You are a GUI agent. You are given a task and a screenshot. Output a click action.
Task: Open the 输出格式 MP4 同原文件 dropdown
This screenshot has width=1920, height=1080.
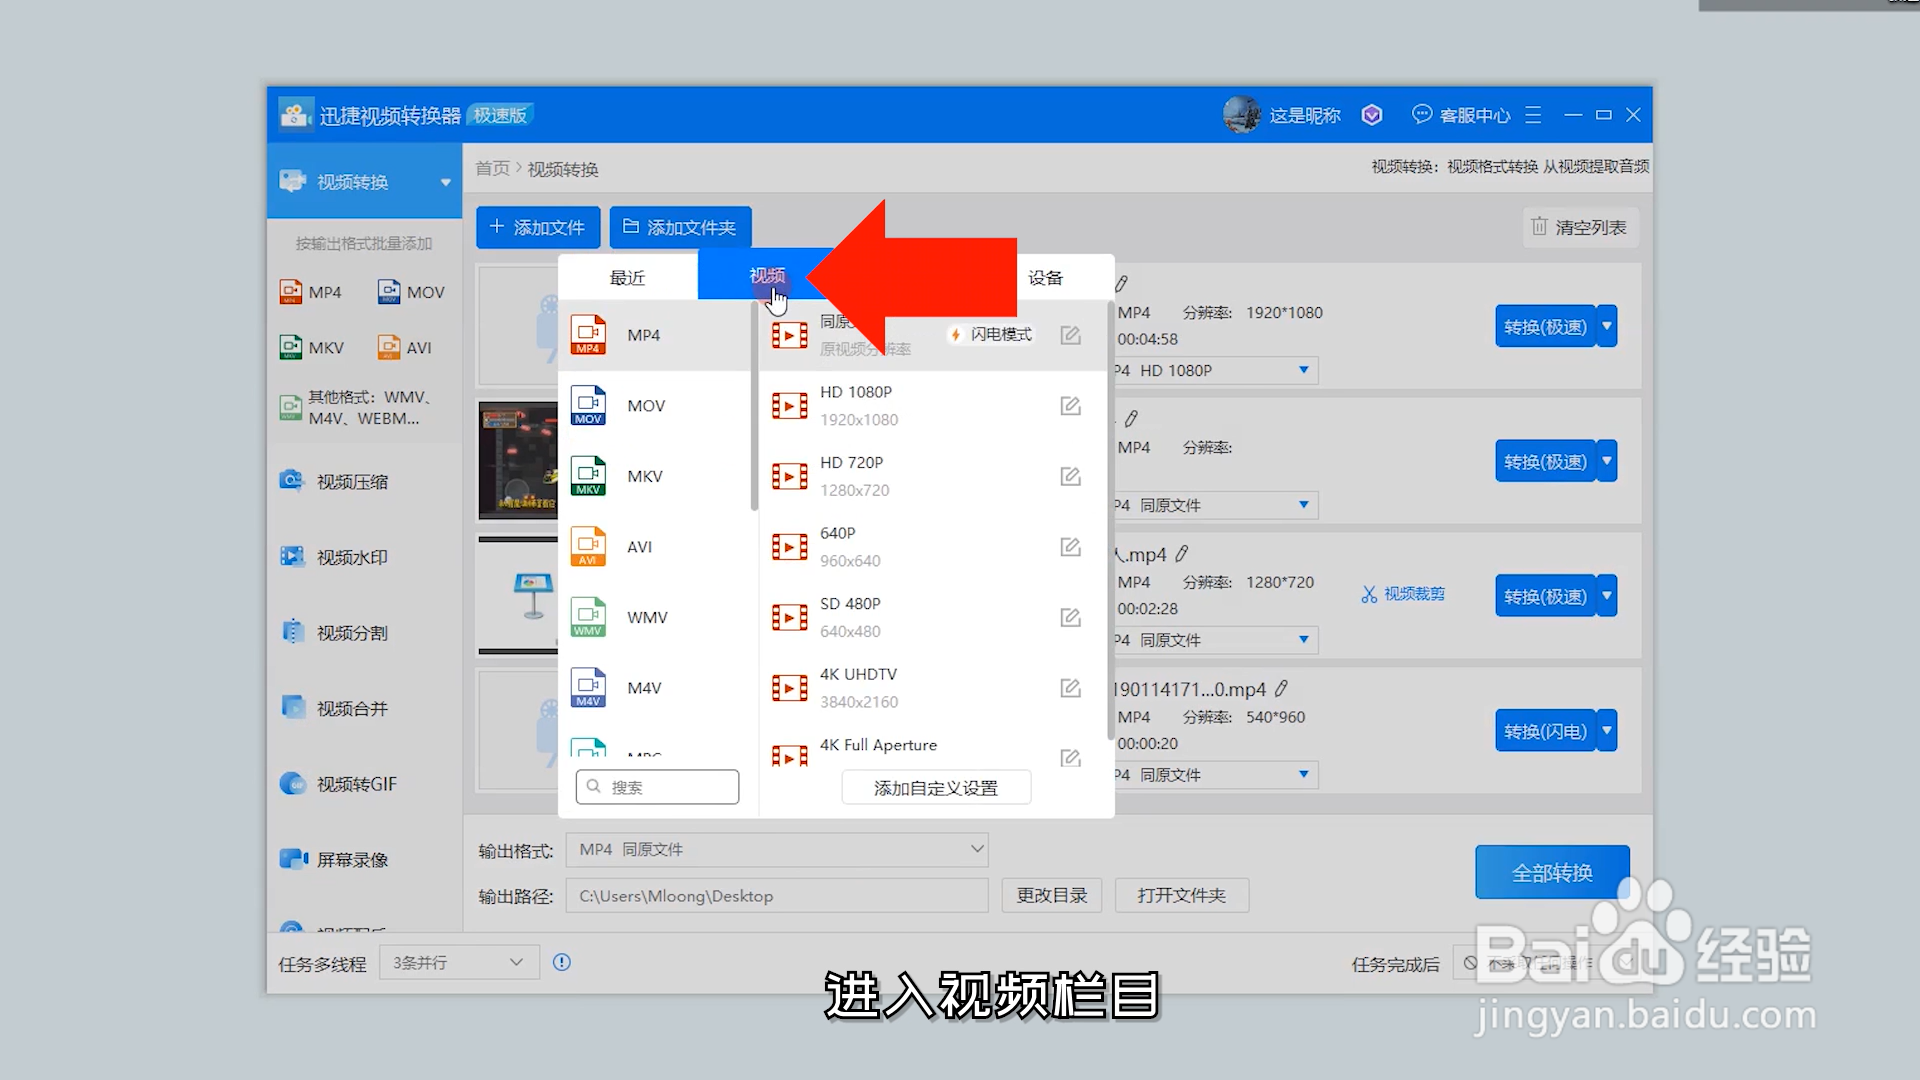click(777, 849)
